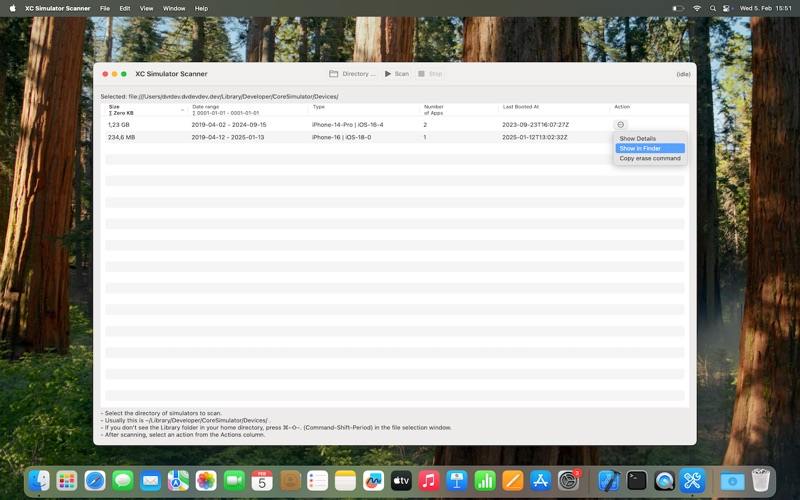Screen dimensions: 800x500
Task: Click the Selected directory path text
Action: point(219,96)
